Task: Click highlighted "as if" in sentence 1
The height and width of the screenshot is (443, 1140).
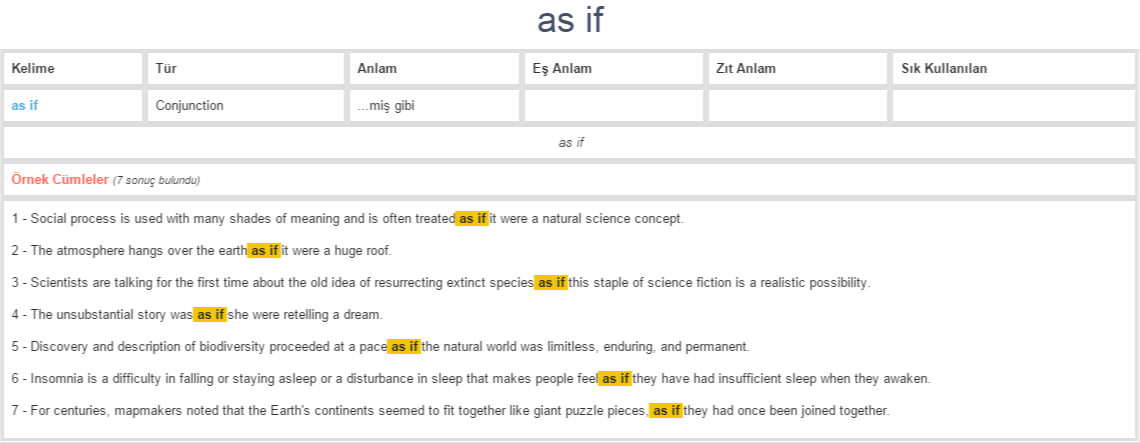Action: click(472, 219)
